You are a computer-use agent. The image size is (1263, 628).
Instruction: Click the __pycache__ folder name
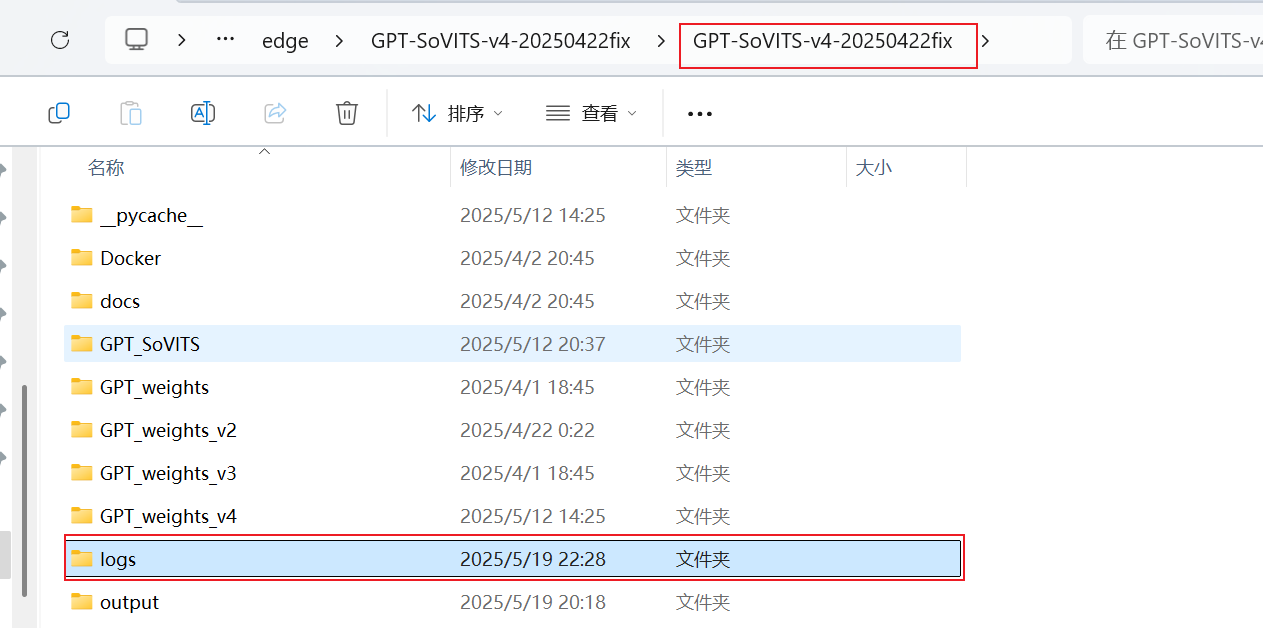tap(151, 215)
